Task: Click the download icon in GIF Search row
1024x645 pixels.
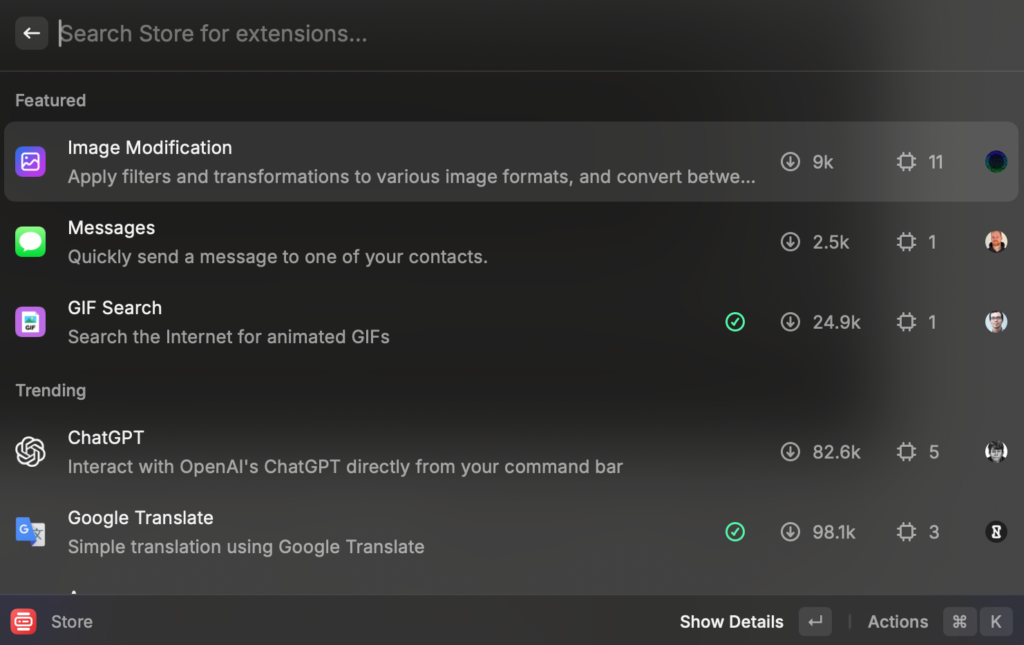Action: 790,322
